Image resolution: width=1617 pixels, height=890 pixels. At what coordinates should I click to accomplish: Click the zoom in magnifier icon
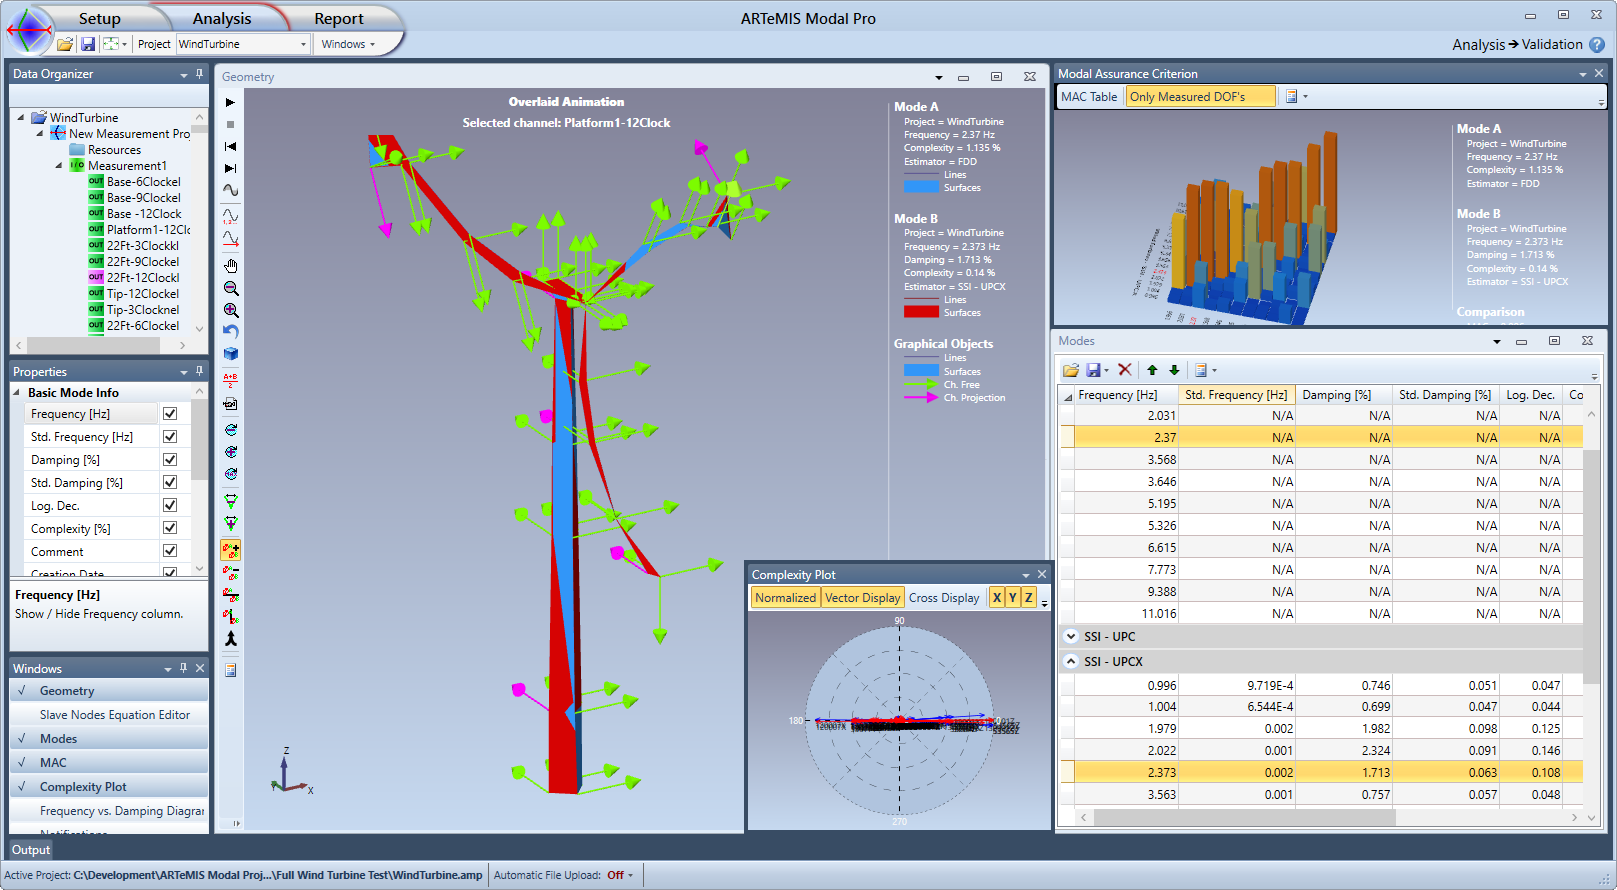(230, 310)
